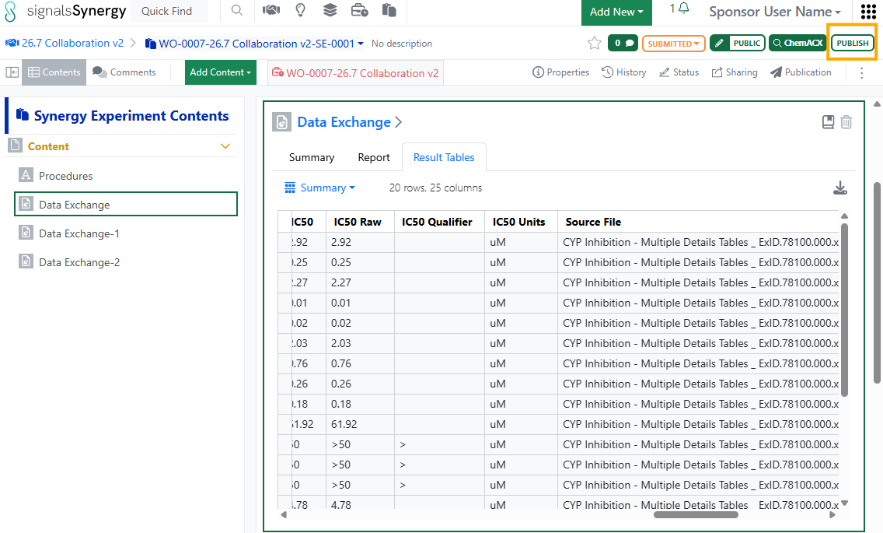Click the 4.78 IC50 Raw cell
This screenshot has height=533, width=883.
click(359, 504)
